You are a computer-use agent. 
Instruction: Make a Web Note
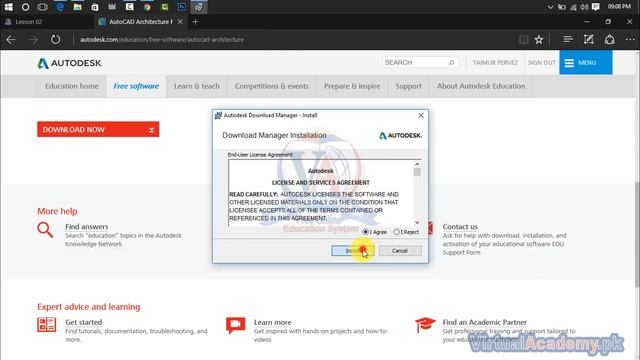pyautogui.click(x=589, y=40)
